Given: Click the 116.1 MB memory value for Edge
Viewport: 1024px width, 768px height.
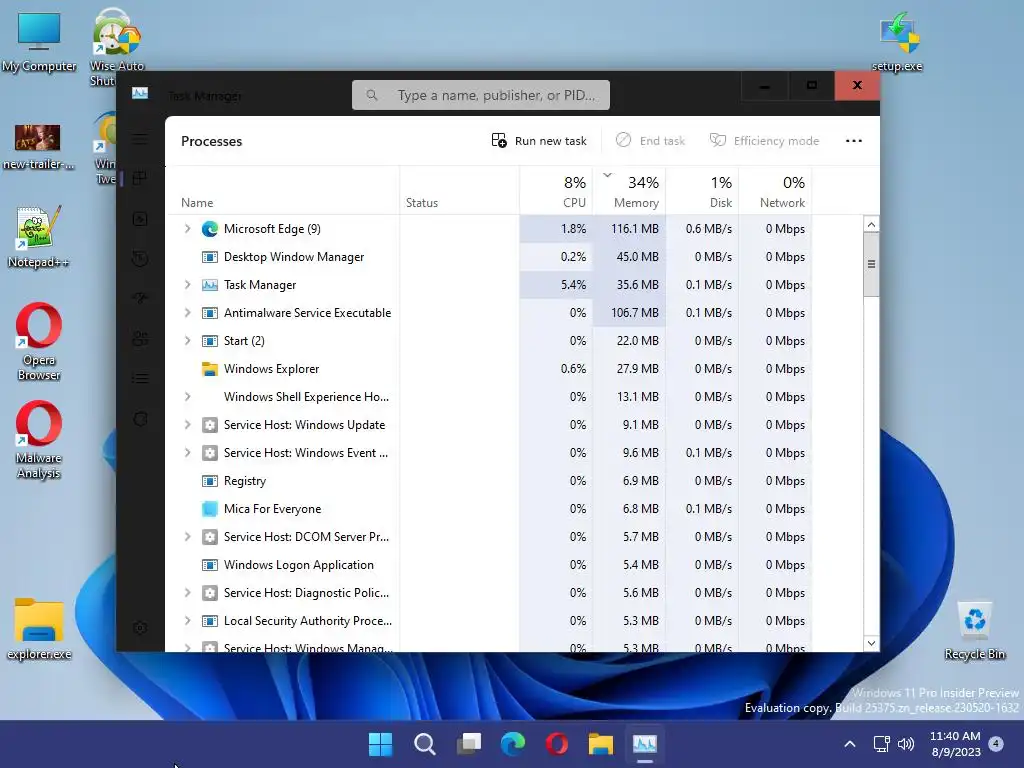Looking at the screenshot, I should [x=635, y=229].
